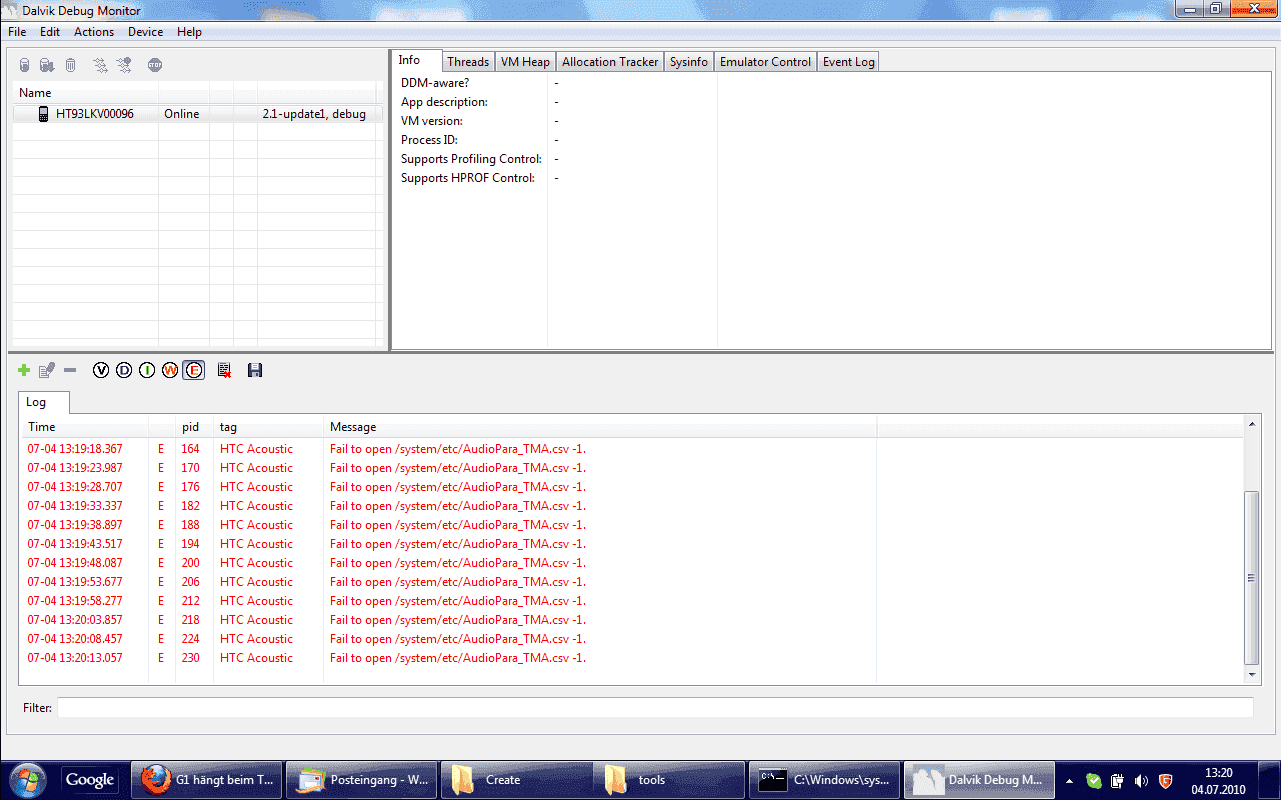Select log row at 07-04 13:19:18.367
This screenshot has height=800, width=1281.
pos(634,449)
